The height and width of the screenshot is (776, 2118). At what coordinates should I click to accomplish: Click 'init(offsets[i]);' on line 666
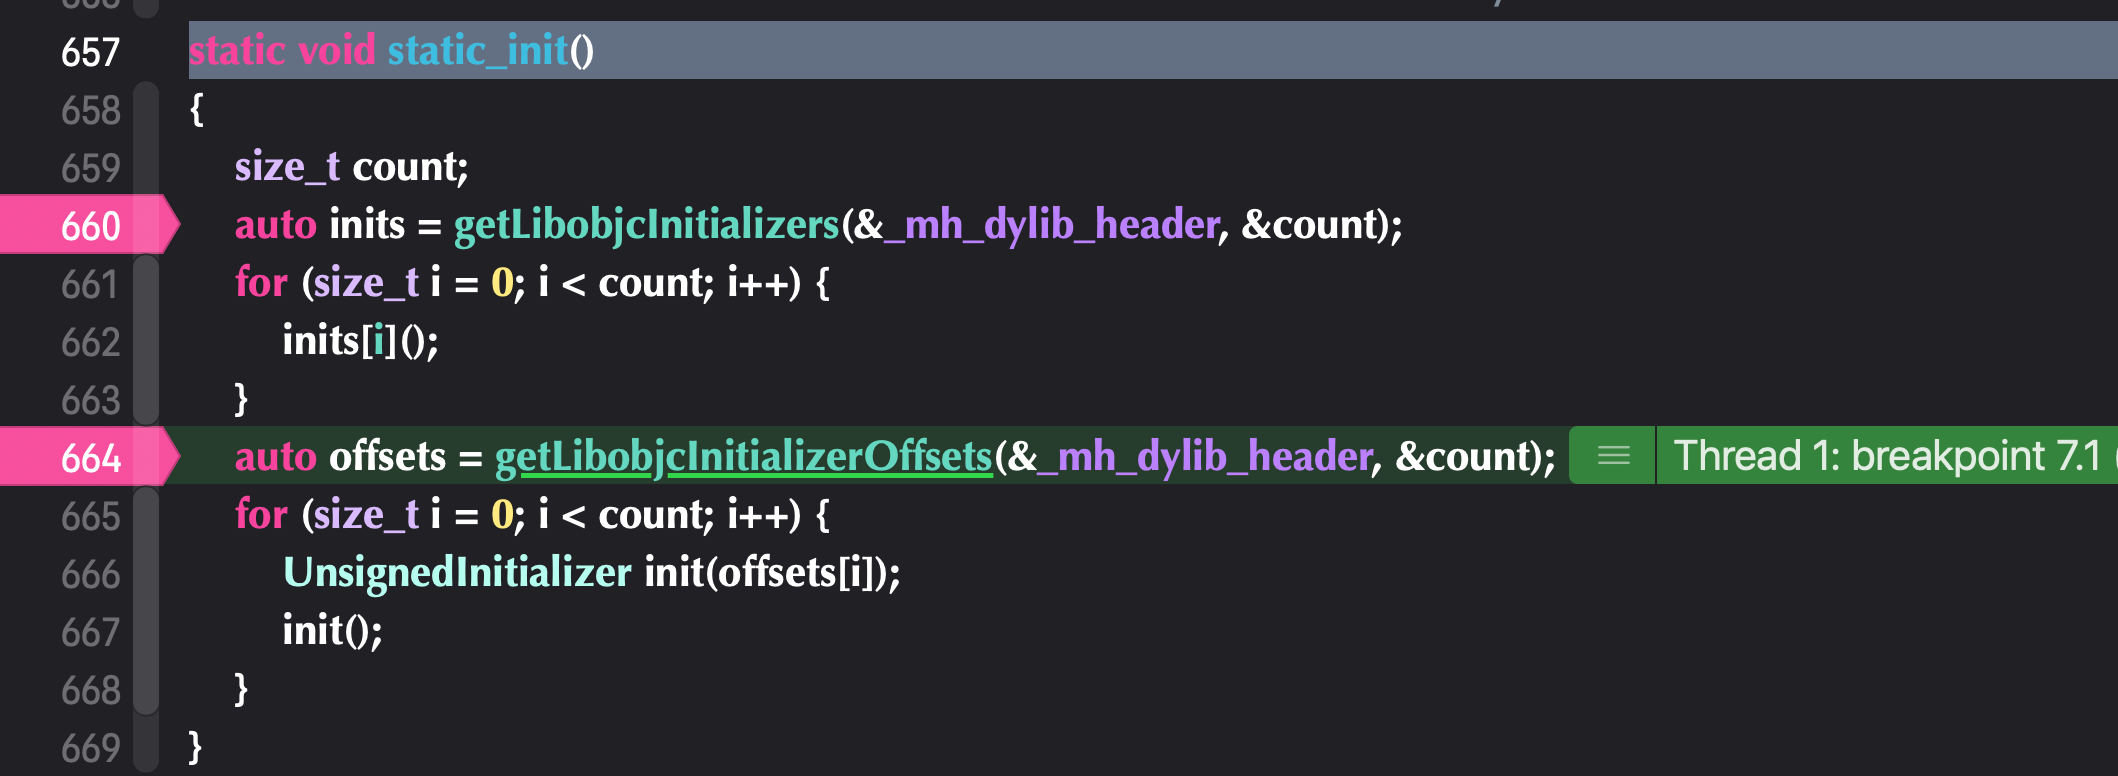772,573
